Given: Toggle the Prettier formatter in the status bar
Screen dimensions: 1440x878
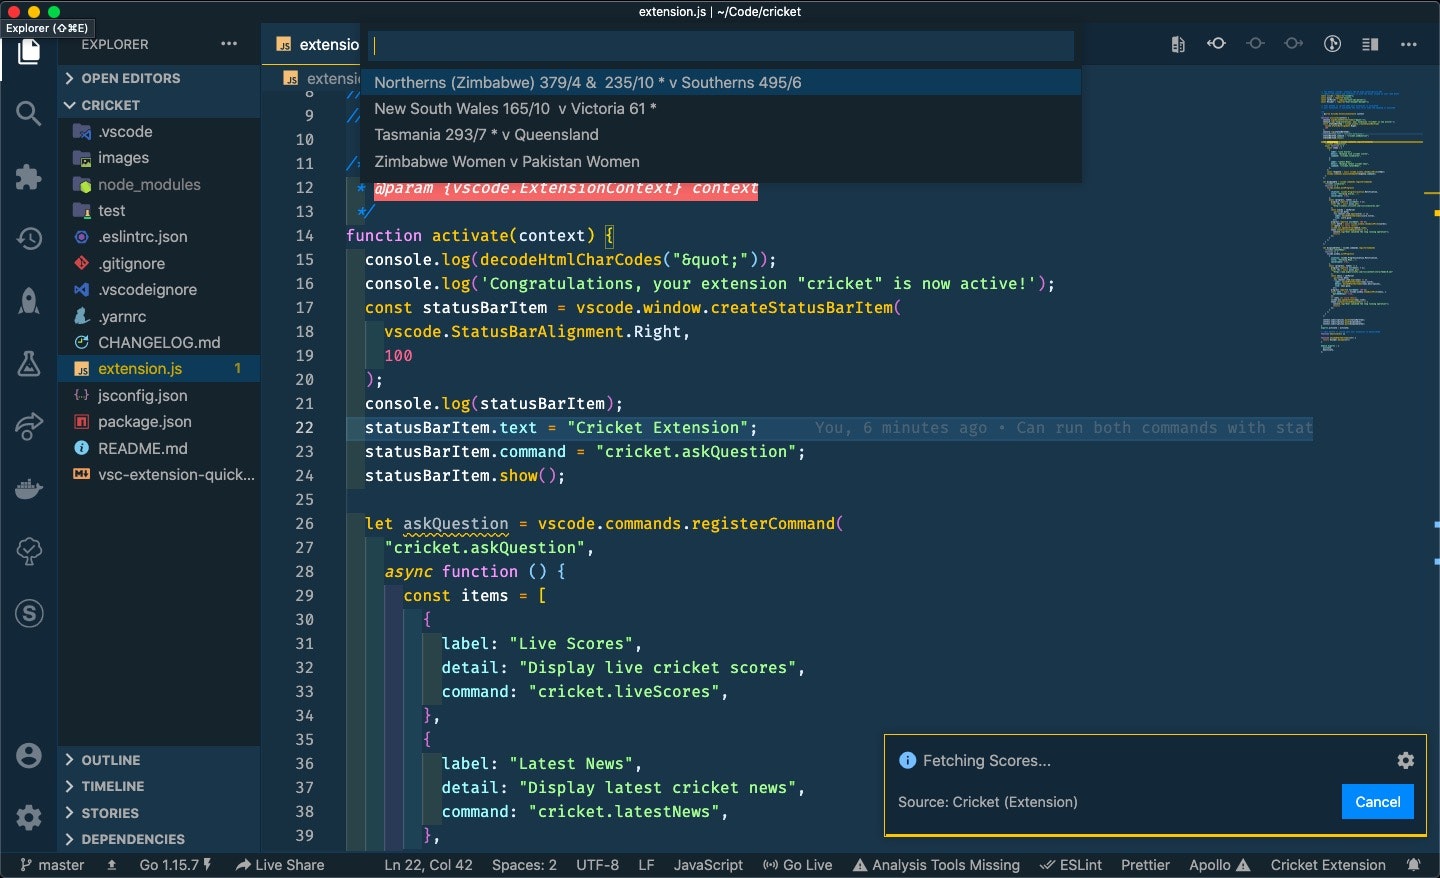Looking at the screenshot, I should [x=1145, y=865].
